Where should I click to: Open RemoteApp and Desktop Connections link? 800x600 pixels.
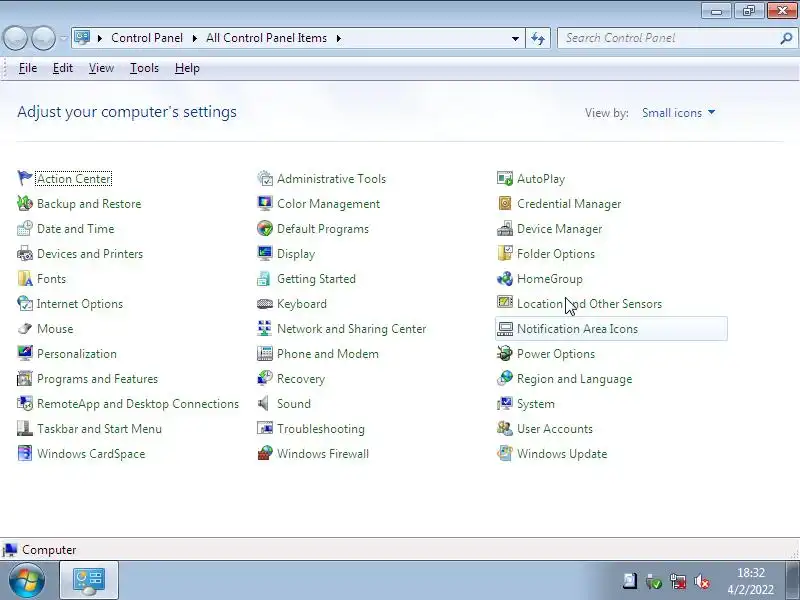[138, 404]
